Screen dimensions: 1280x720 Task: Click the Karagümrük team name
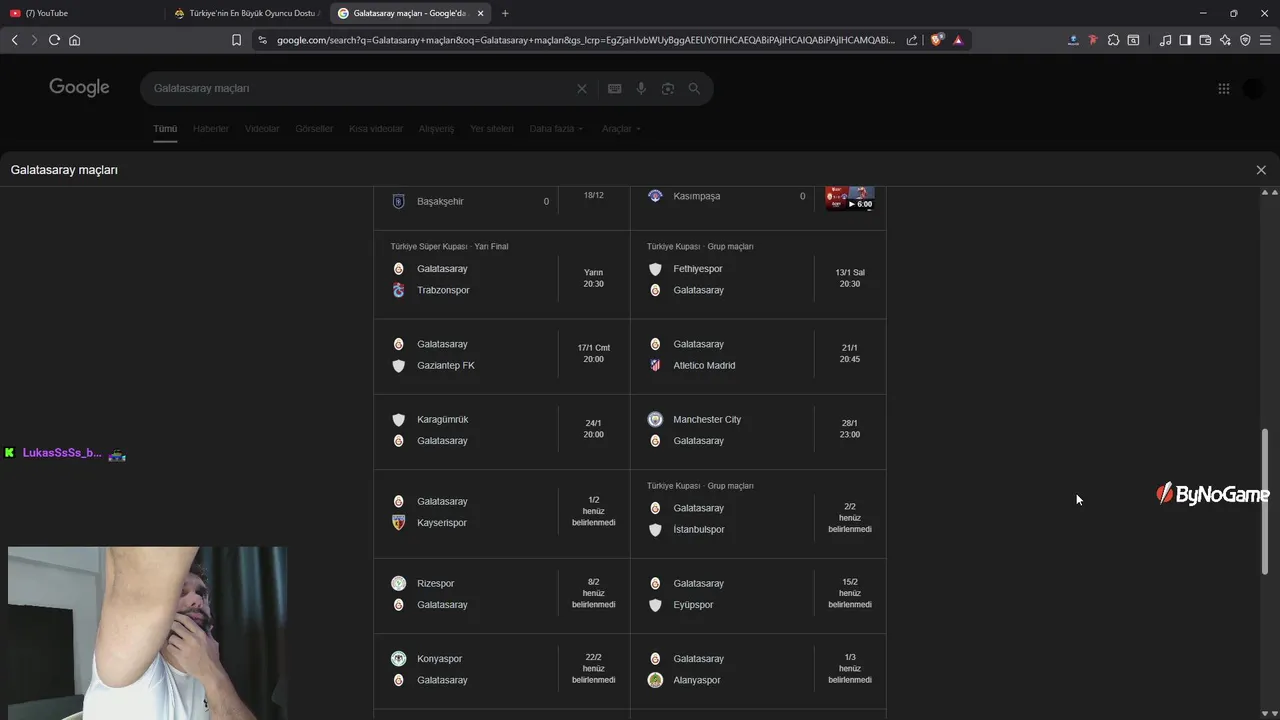click(443, 420)
